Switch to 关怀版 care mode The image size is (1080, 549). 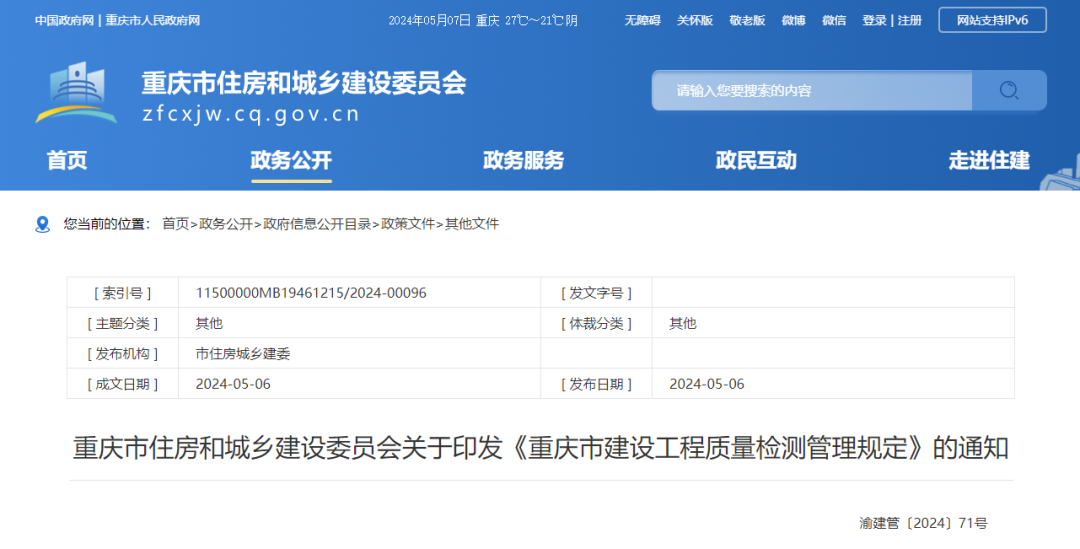(695, 21)
